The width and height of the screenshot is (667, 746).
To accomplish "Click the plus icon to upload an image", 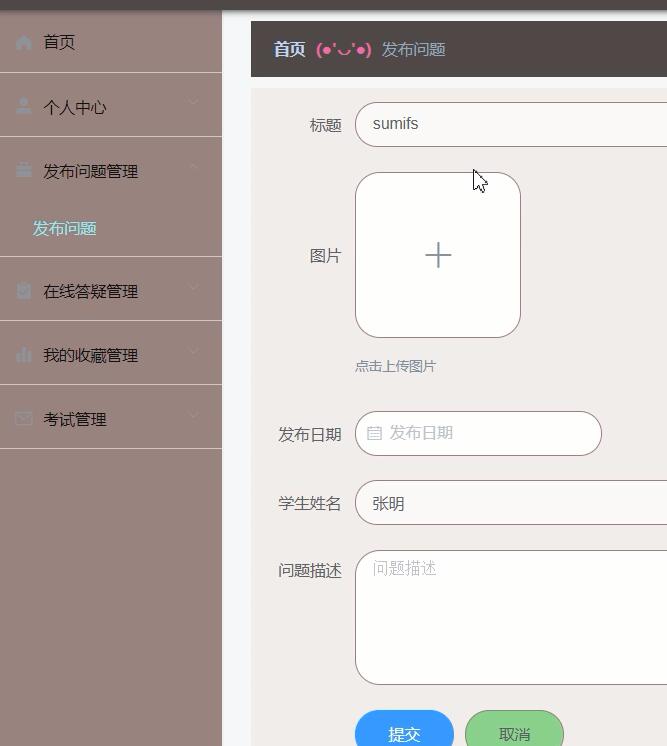I will [x=438, y=255].
